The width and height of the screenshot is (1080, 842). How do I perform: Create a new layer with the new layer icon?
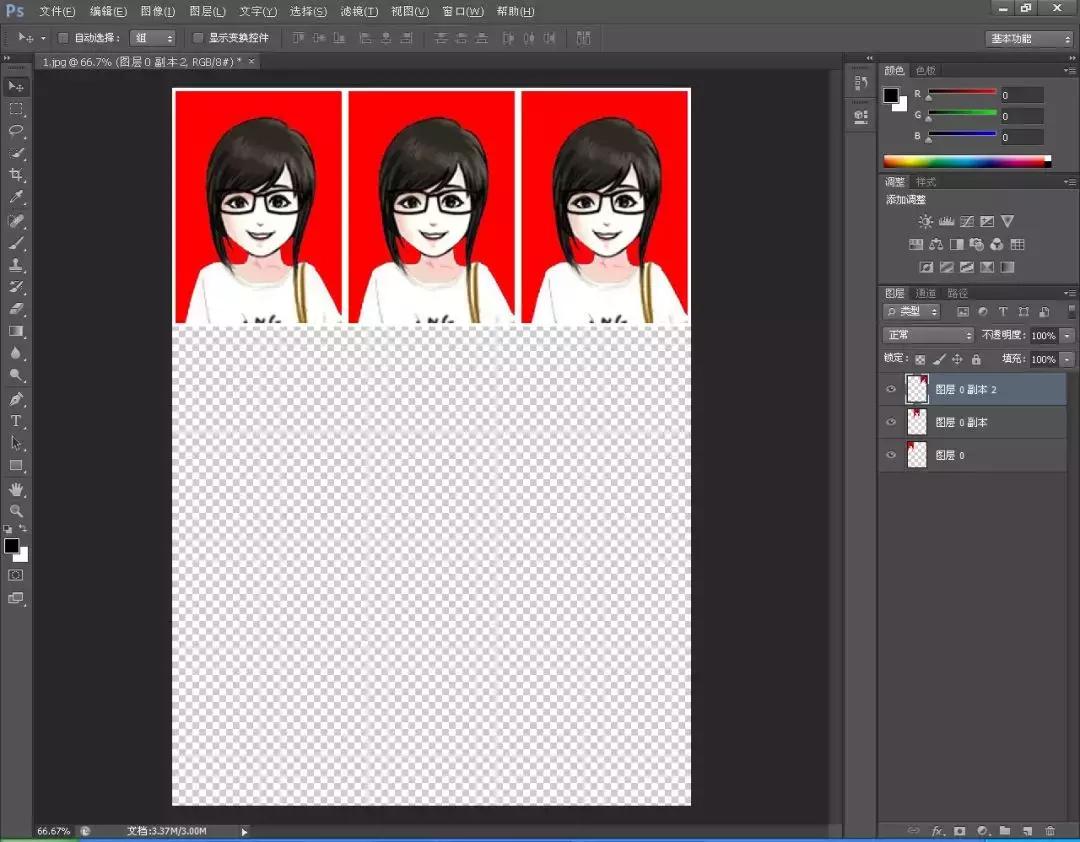coord(1027,831)
